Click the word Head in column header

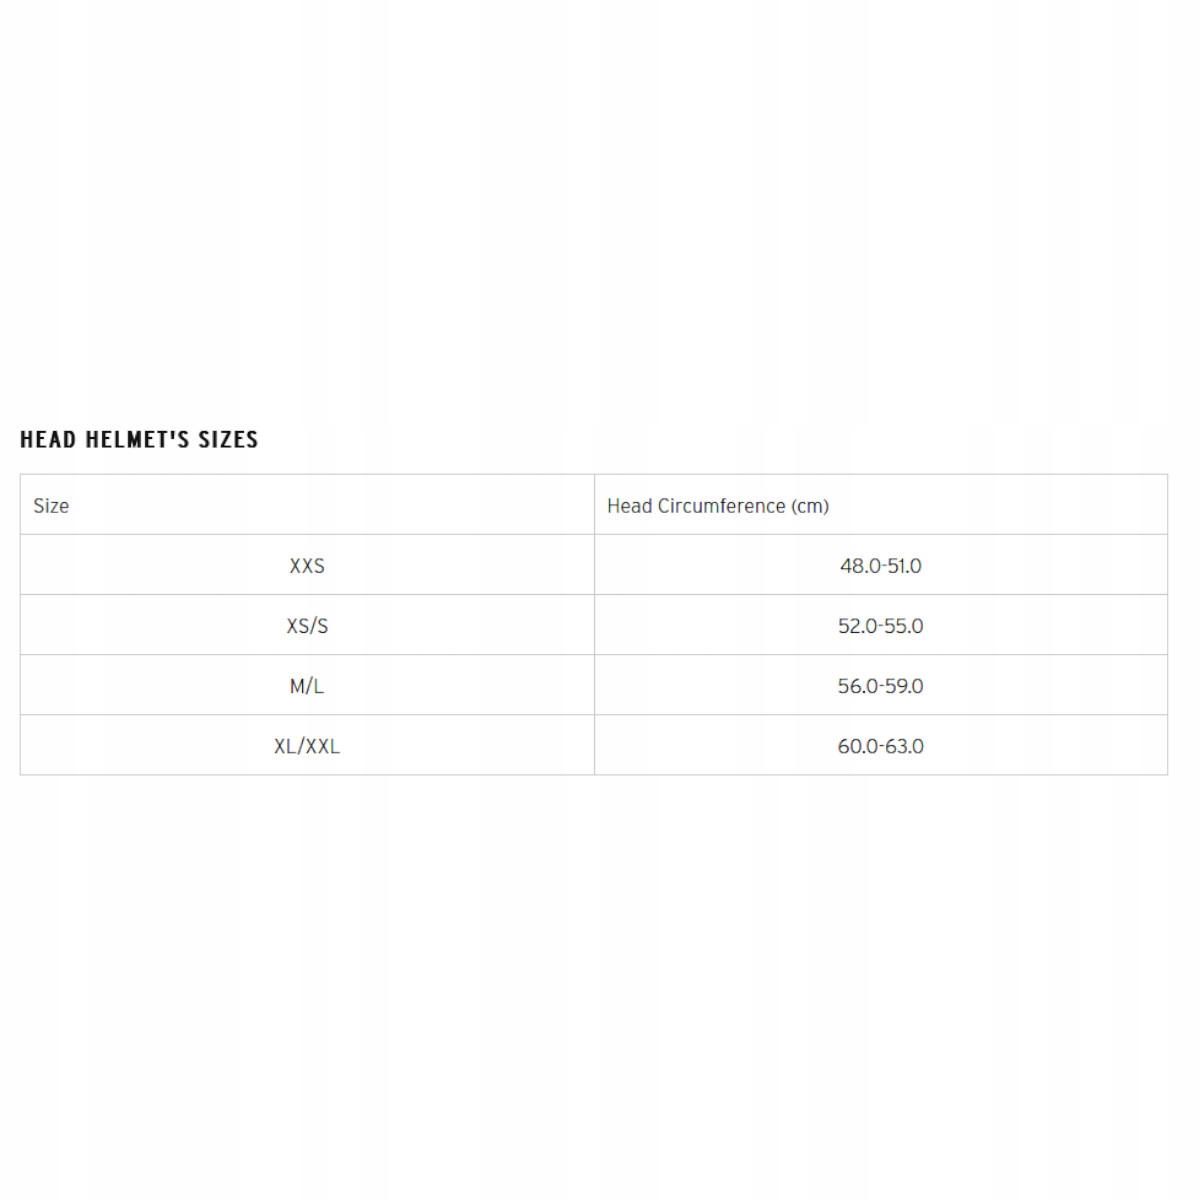628,506
